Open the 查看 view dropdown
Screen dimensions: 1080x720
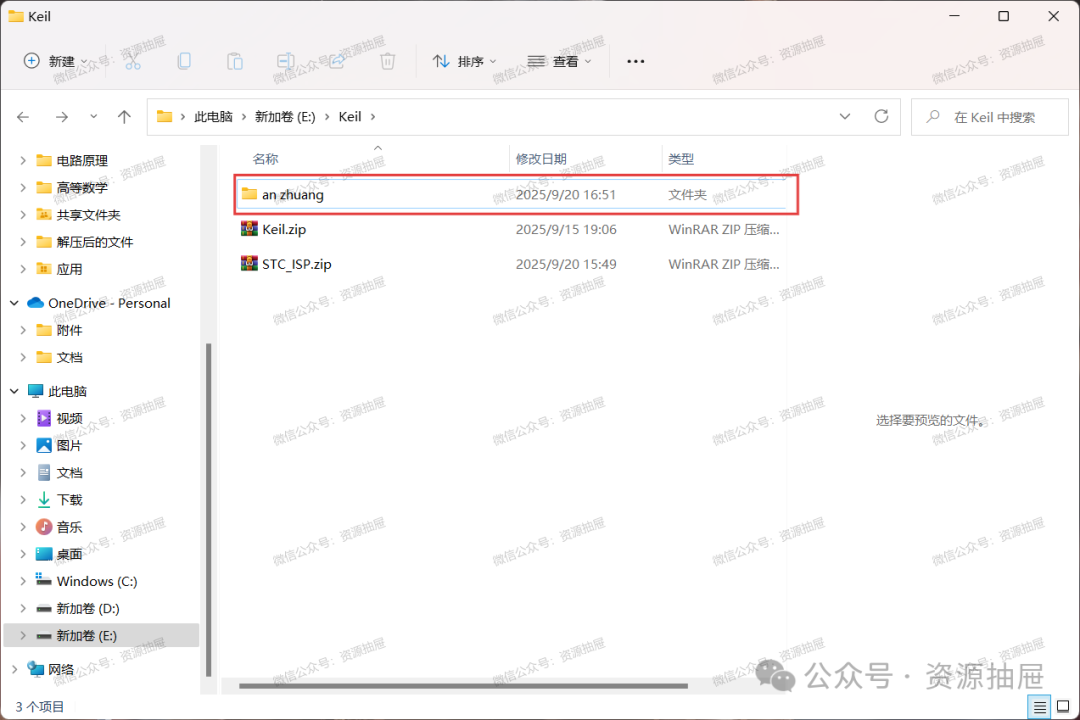click(559, 61)
